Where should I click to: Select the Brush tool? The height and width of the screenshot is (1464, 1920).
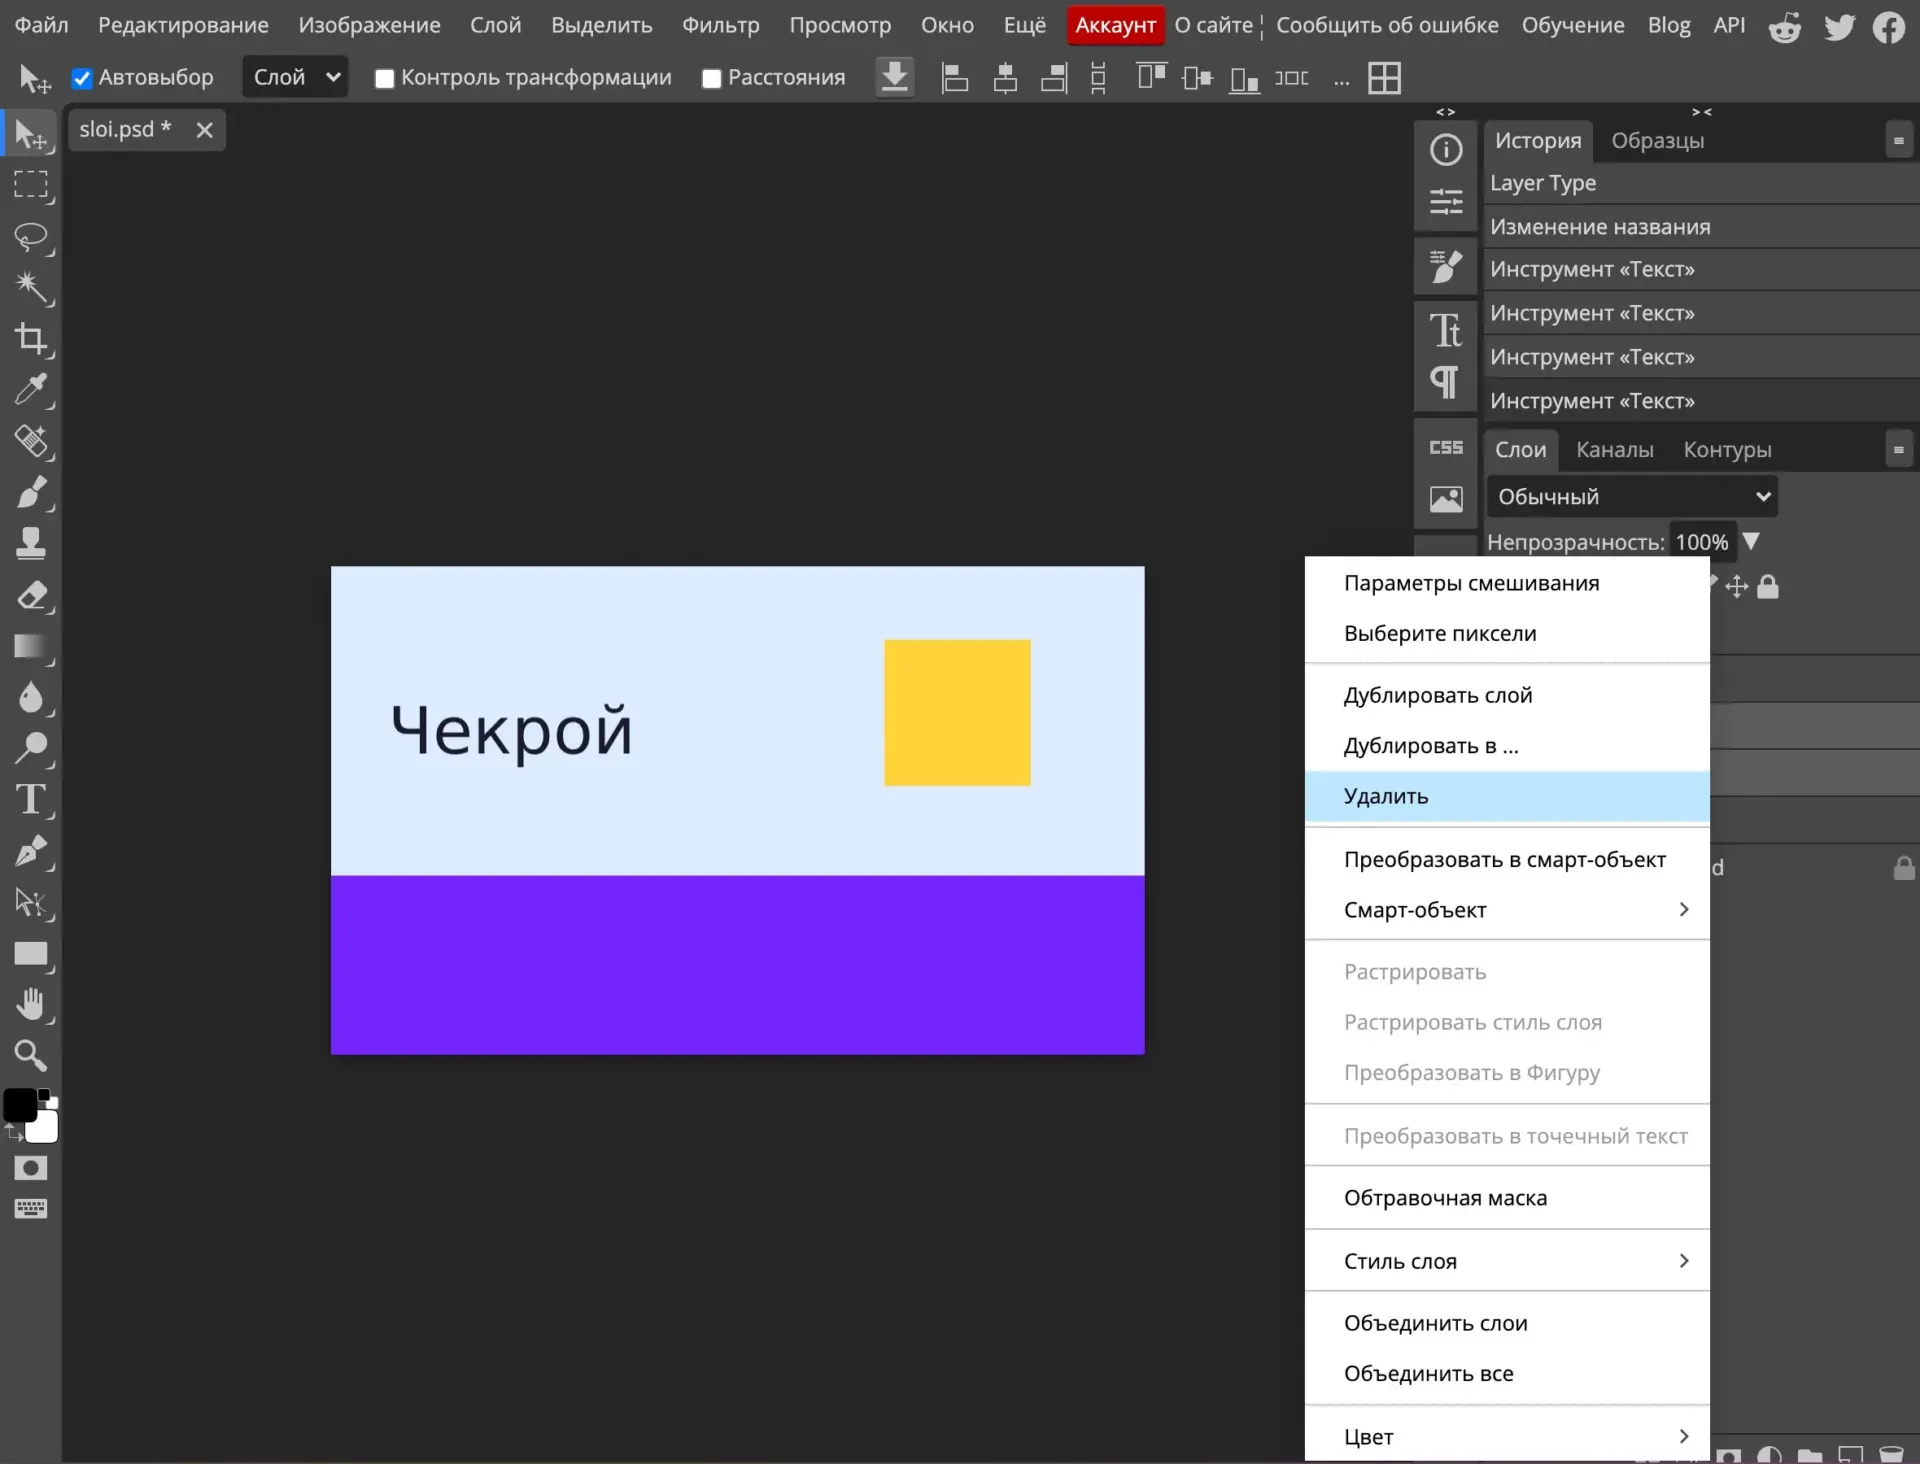click(31, 492)
